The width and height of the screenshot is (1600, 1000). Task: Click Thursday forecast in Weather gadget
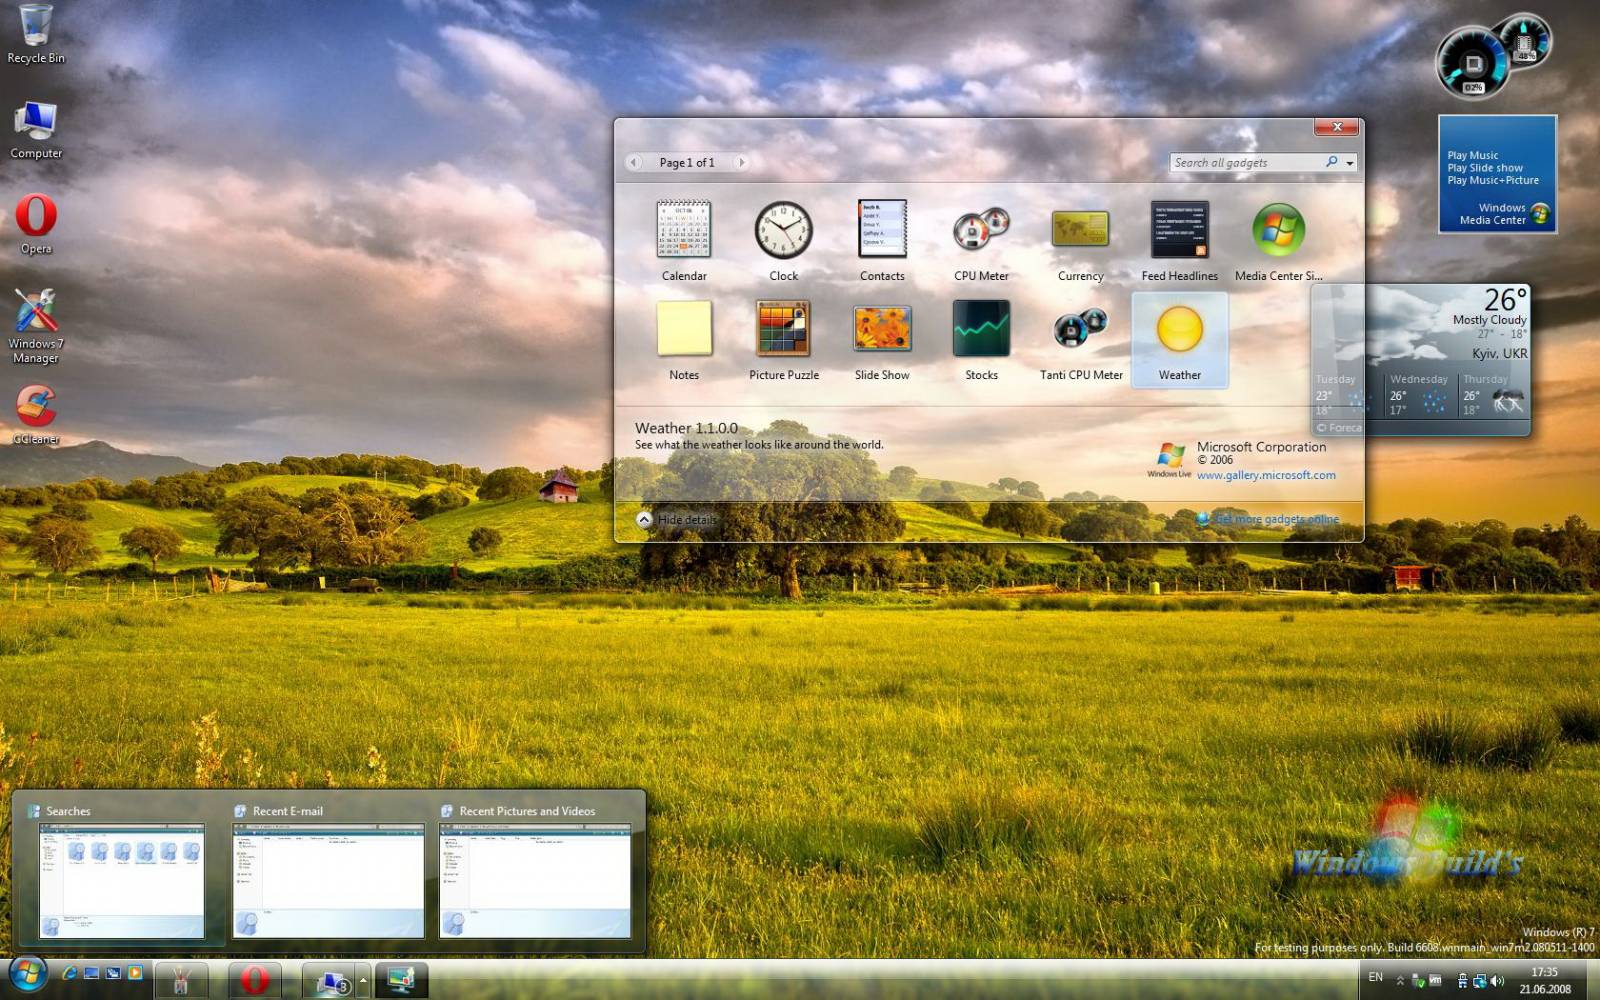point(1494,395)
